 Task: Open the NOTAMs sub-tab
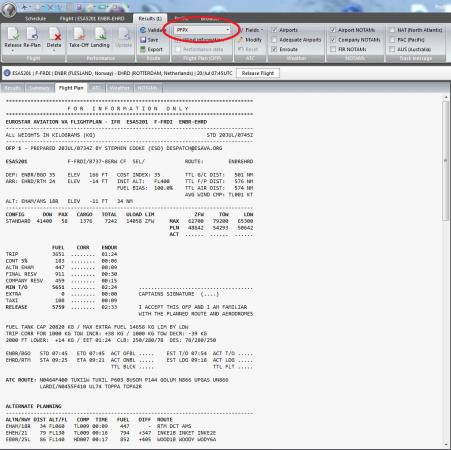tap(147, 88)
